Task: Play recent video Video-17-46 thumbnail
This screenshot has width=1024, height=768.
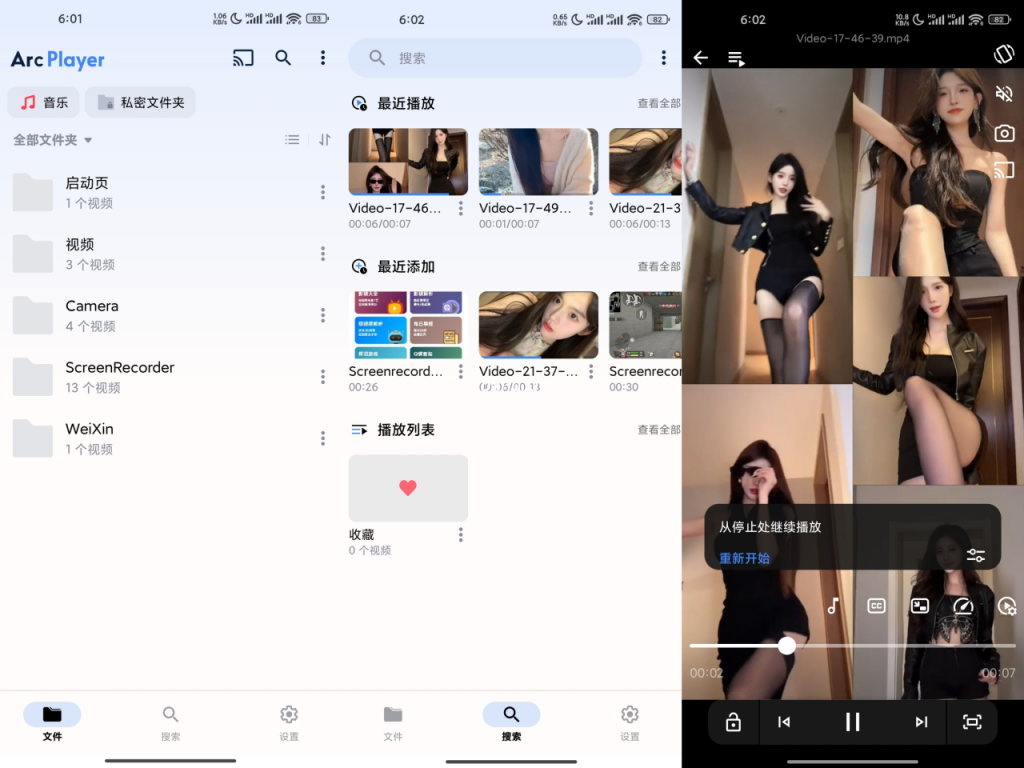Action: pyautogui.click(x=408, y=162)
